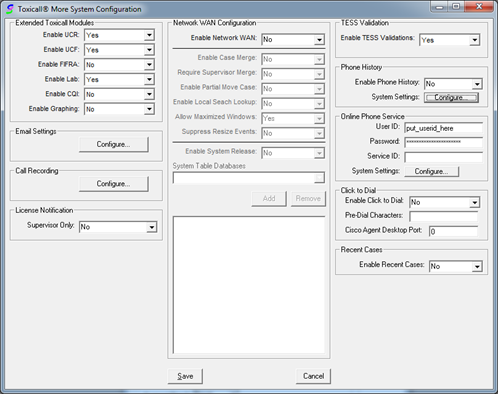Open the Enable Click to Dial dropdown
Image resolution: width=498 pixels, height=394 pixels.
click(445, 202)
